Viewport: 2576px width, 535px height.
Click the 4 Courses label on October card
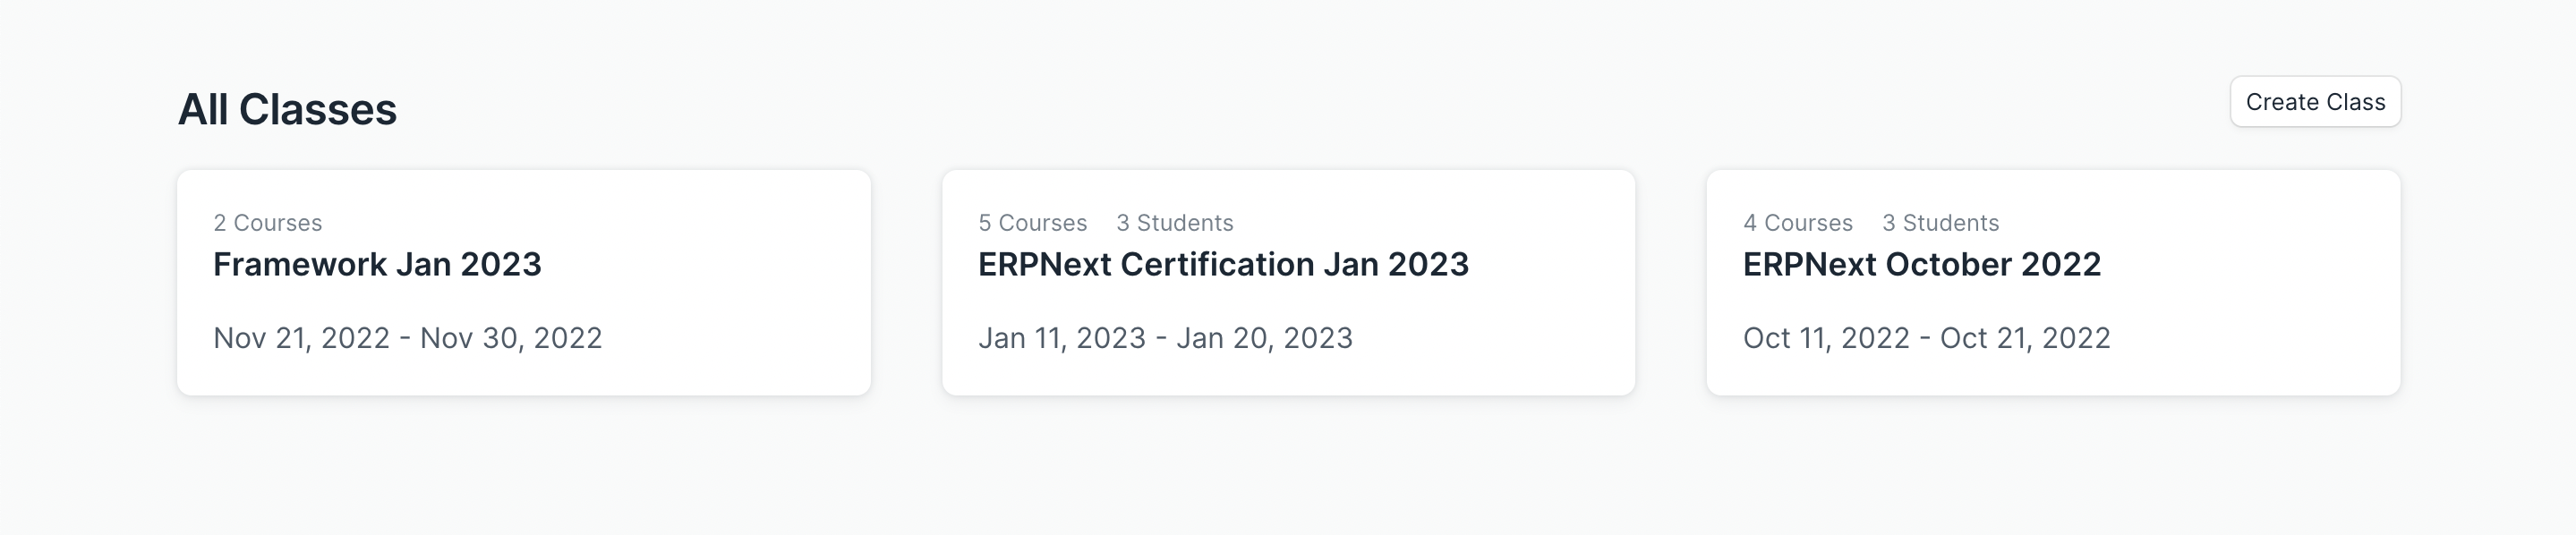click(1798, 222)
